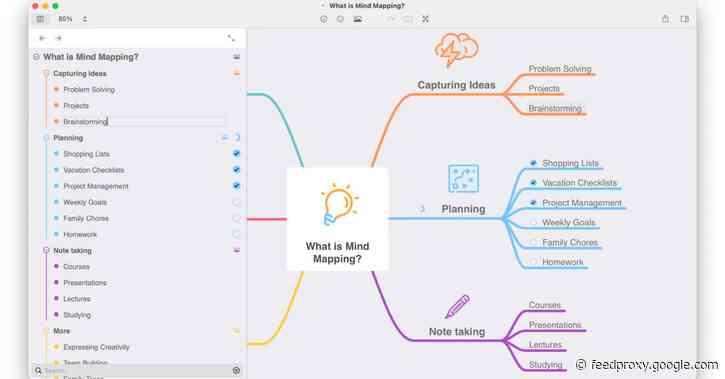Click the root node menu icon in outline
725x379 pixels.
(237, 57)
